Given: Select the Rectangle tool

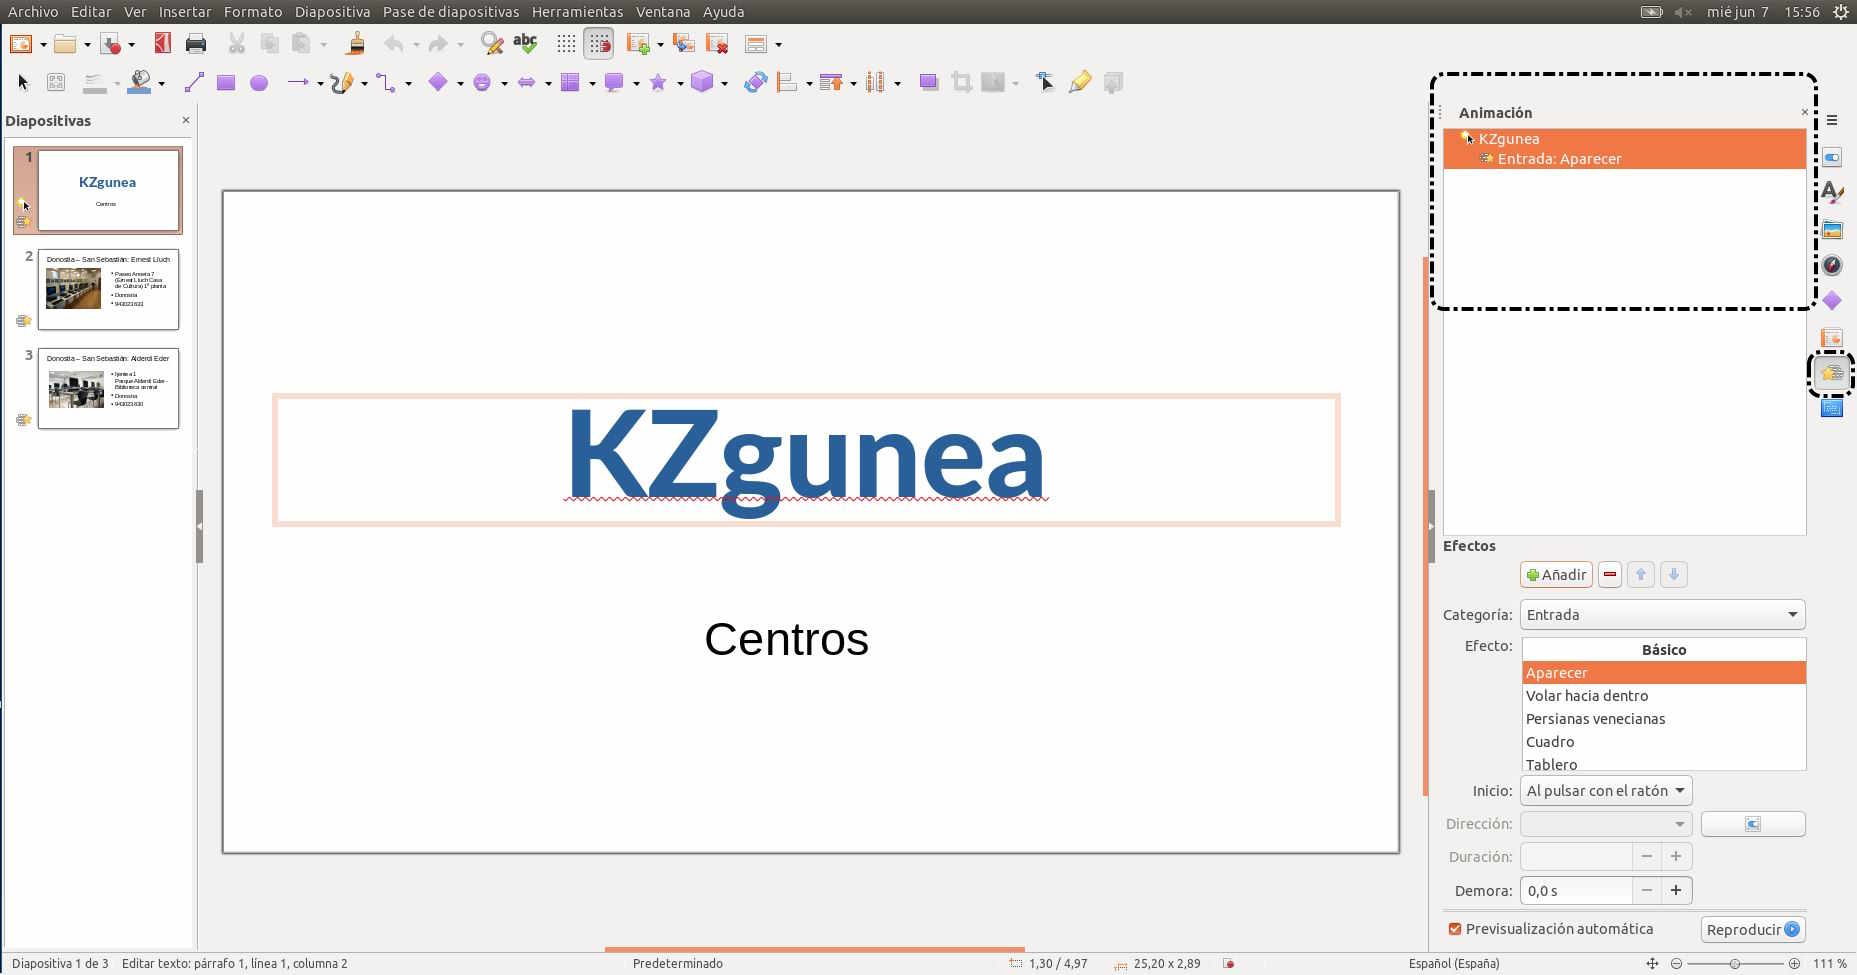Looking at the screenshot, I should click(x=226, y=82).
